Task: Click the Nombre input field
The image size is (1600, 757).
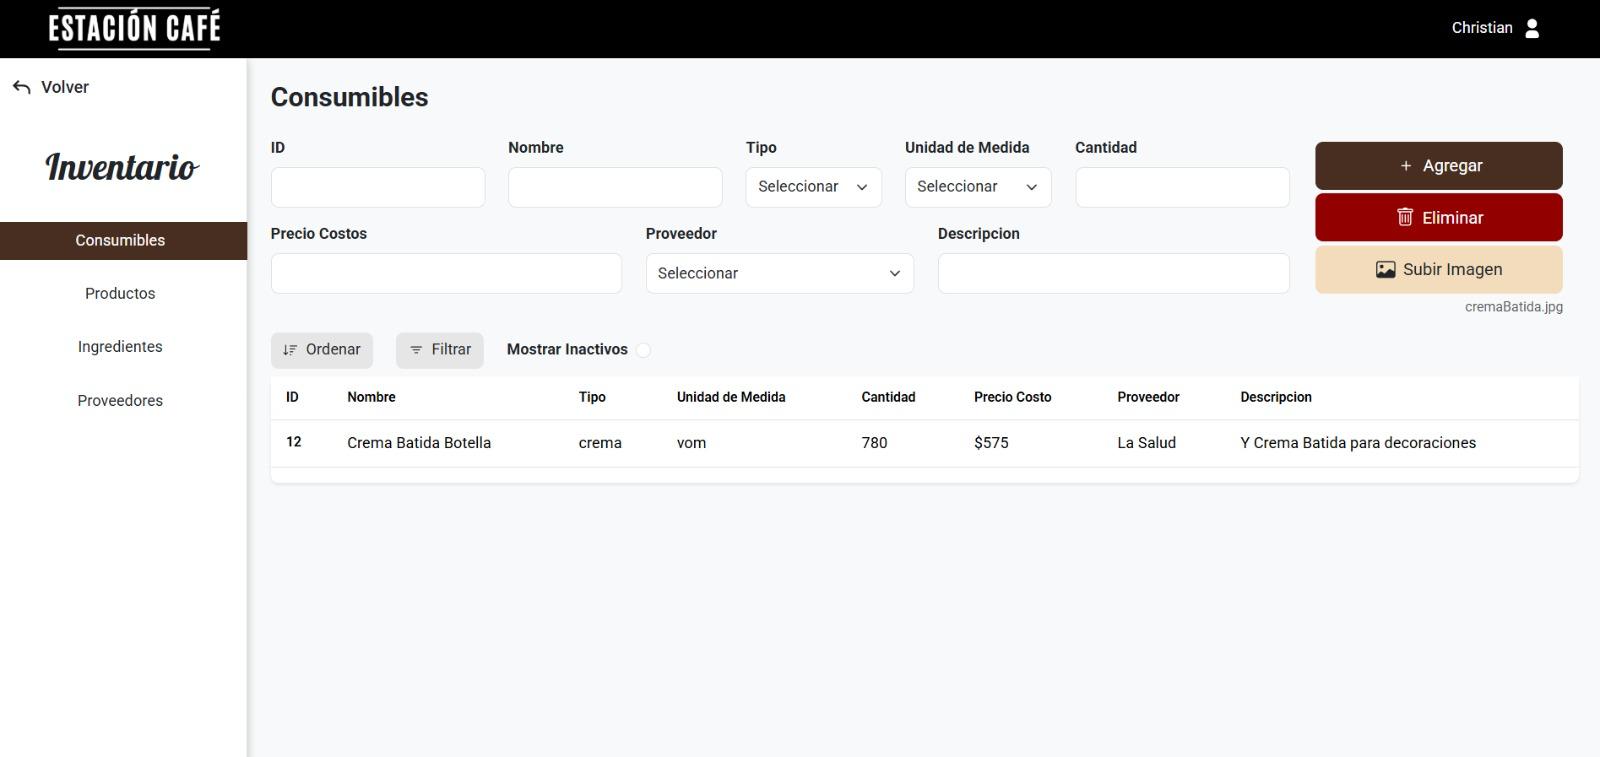Action: pyautogui.click(x=614, y=187)
